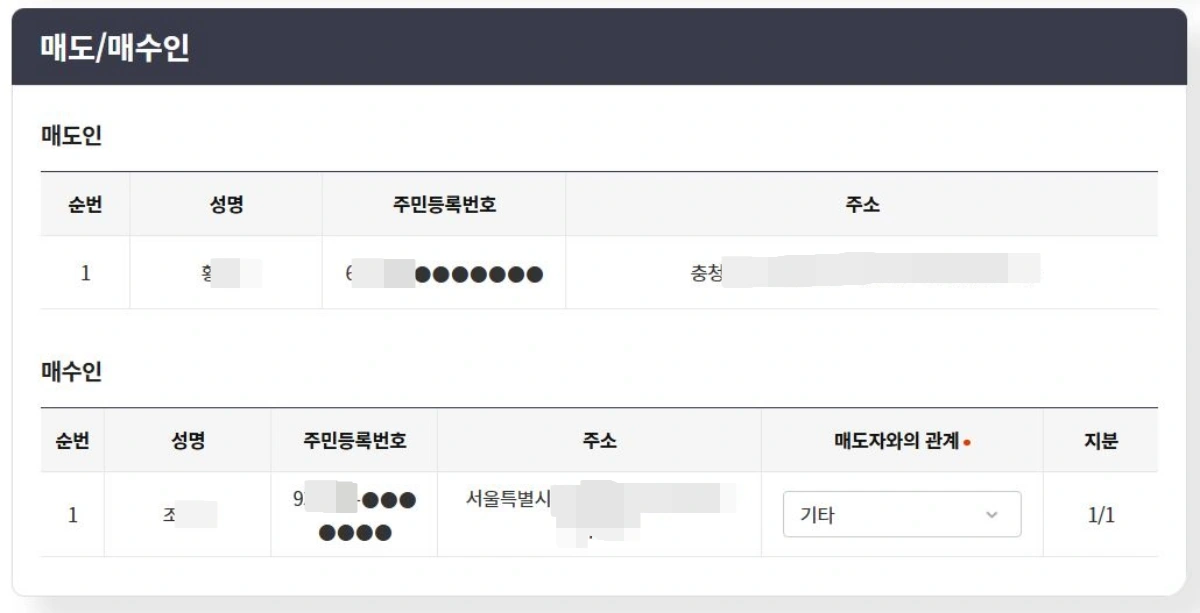Click the seller's 주민등록번호 column header

[443, 203]
